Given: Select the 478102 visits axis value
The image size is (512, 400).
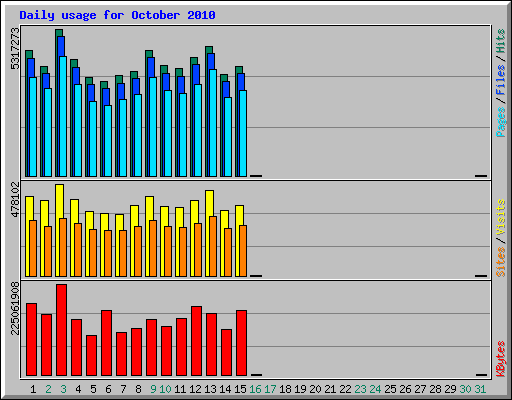Looking at the screenshot, I should click(15, 199).
